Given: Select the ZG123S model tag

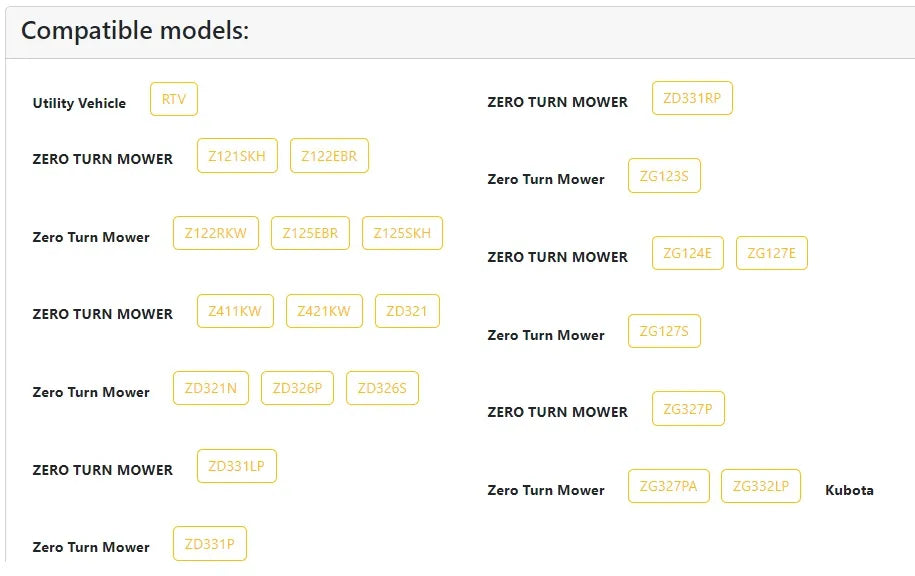Looking at the screenshot, I should coord(664,176).
